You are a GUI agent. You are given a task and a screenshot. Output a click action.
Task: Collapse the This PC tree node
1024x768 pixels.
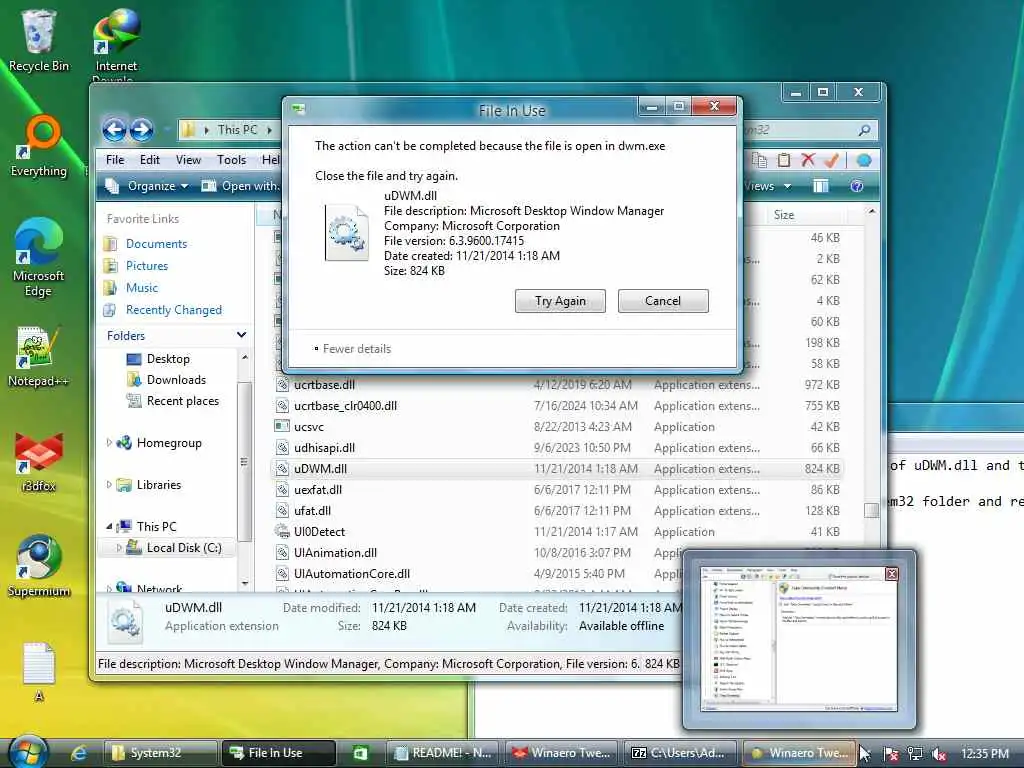(x=109, y=526)
